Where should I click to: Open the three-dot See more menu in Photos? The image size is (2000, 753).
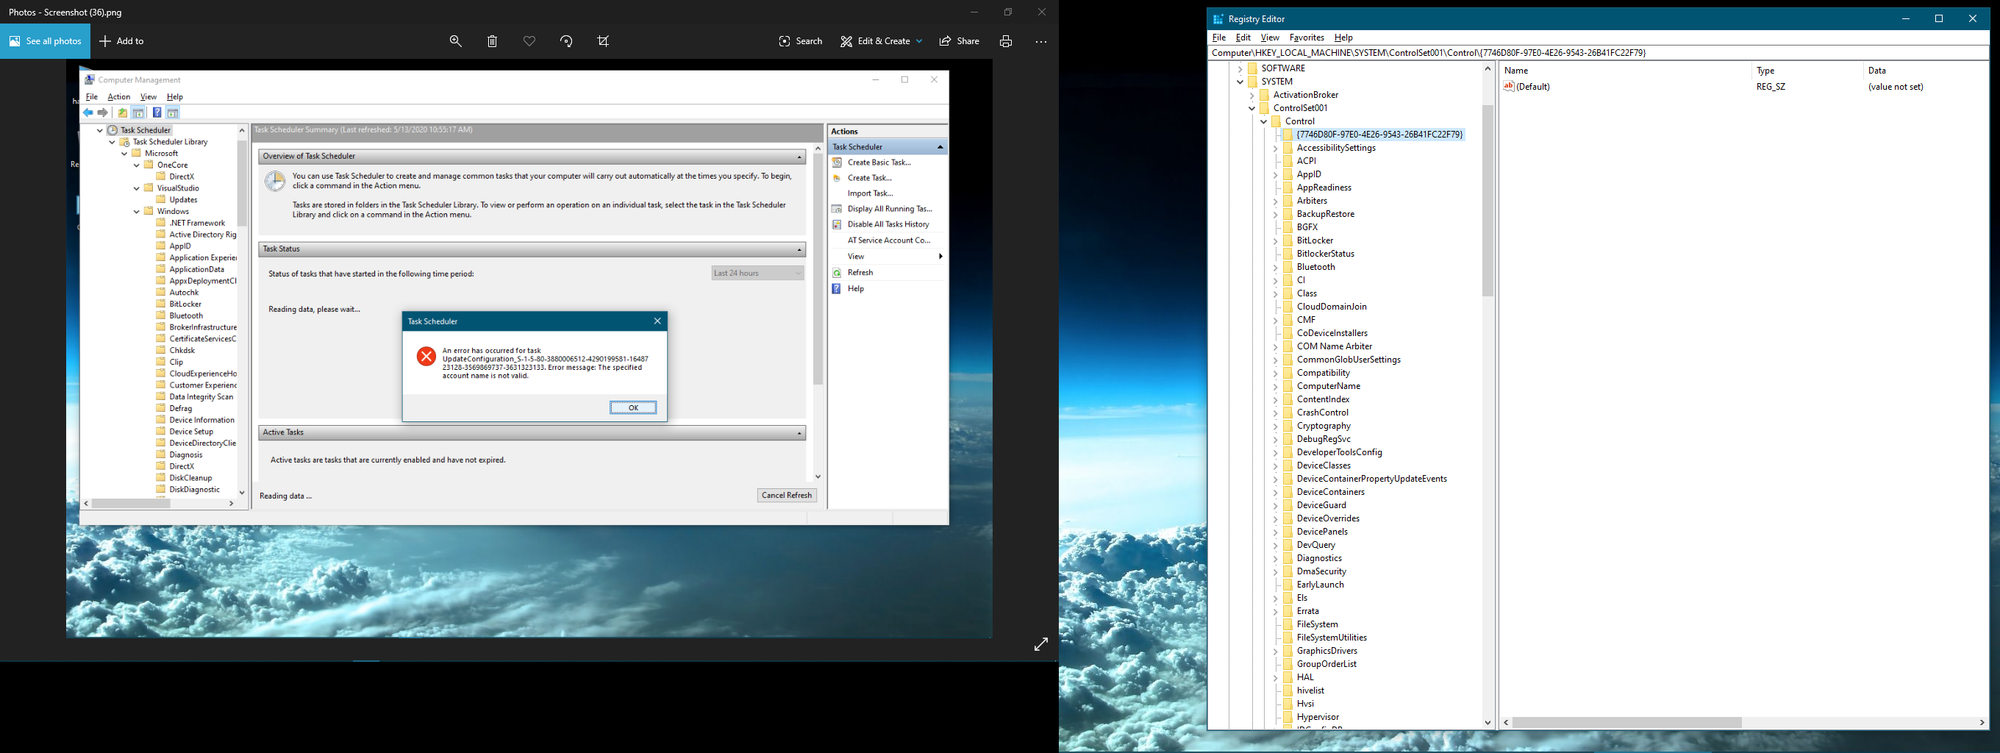(x=1041, y=41)
